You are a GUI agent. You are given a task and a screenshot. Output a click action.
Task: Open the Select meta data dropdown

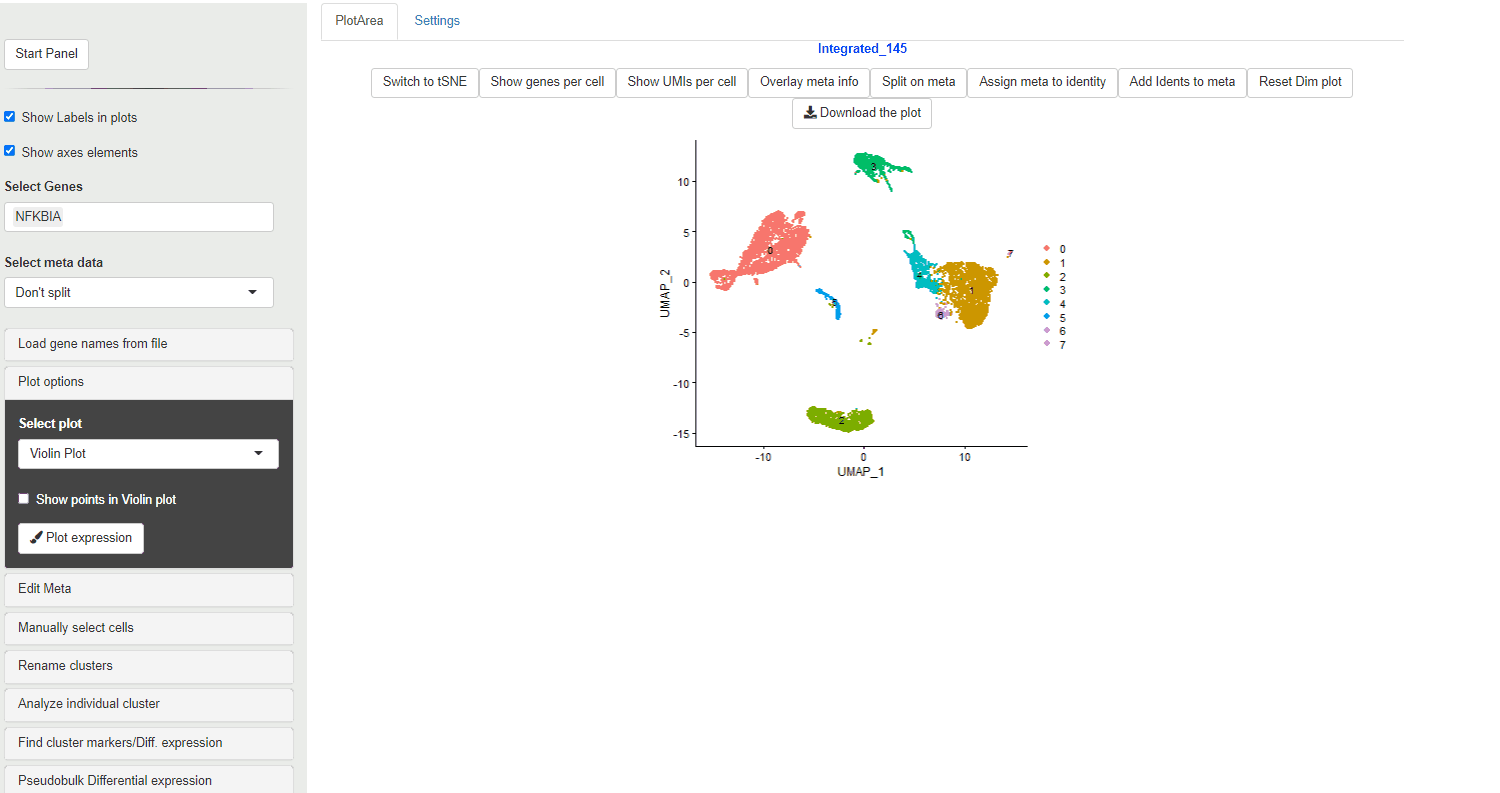tap(139, 293)
